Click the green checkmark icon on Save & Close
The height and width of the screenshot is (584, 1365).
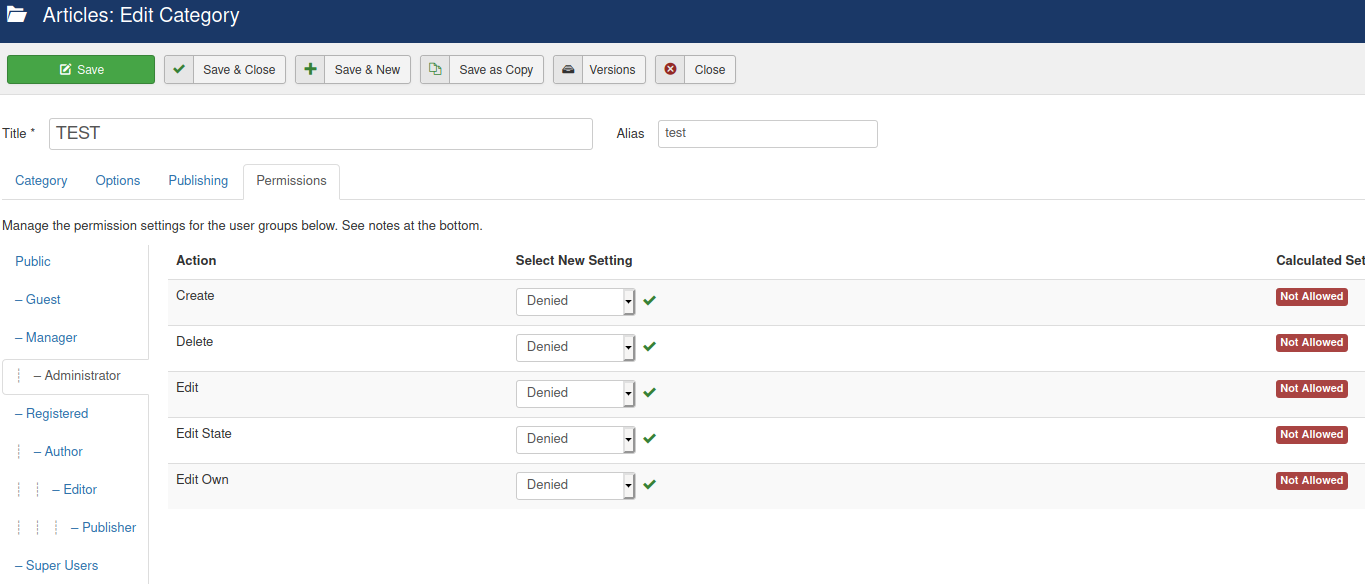[179, 69]
